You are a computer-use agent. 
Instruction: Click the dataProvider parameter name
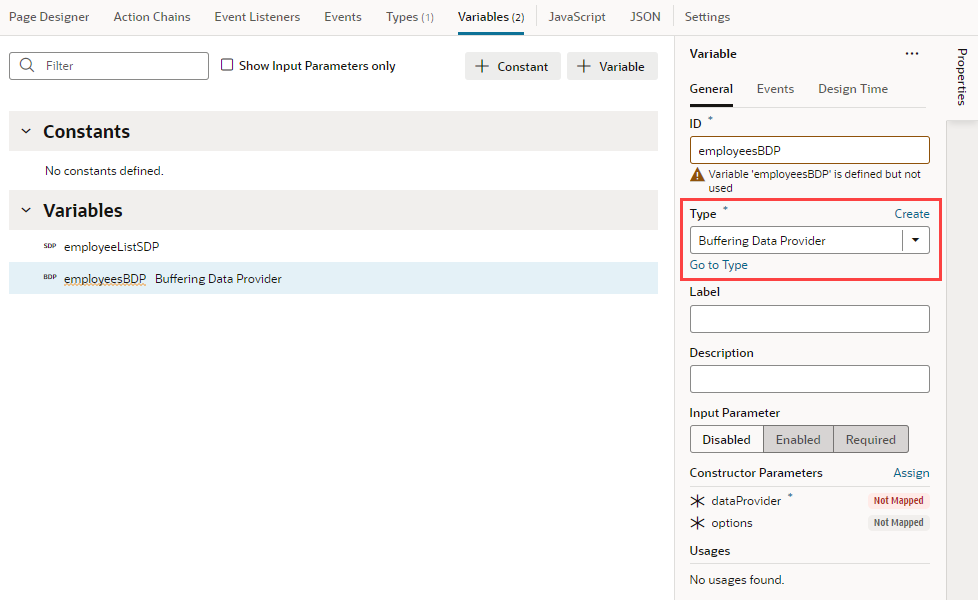[746, 501]
